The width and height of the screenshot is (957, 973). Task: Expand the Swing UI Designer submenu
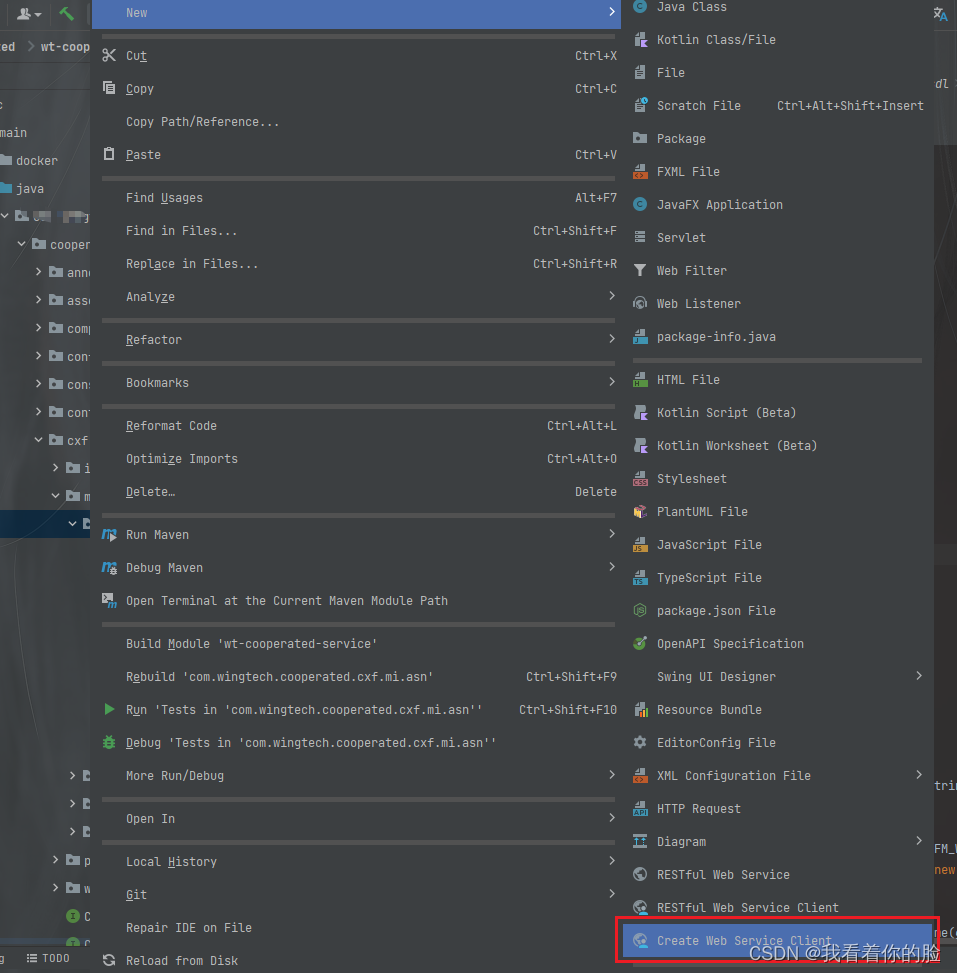click(x=716, y=676)
